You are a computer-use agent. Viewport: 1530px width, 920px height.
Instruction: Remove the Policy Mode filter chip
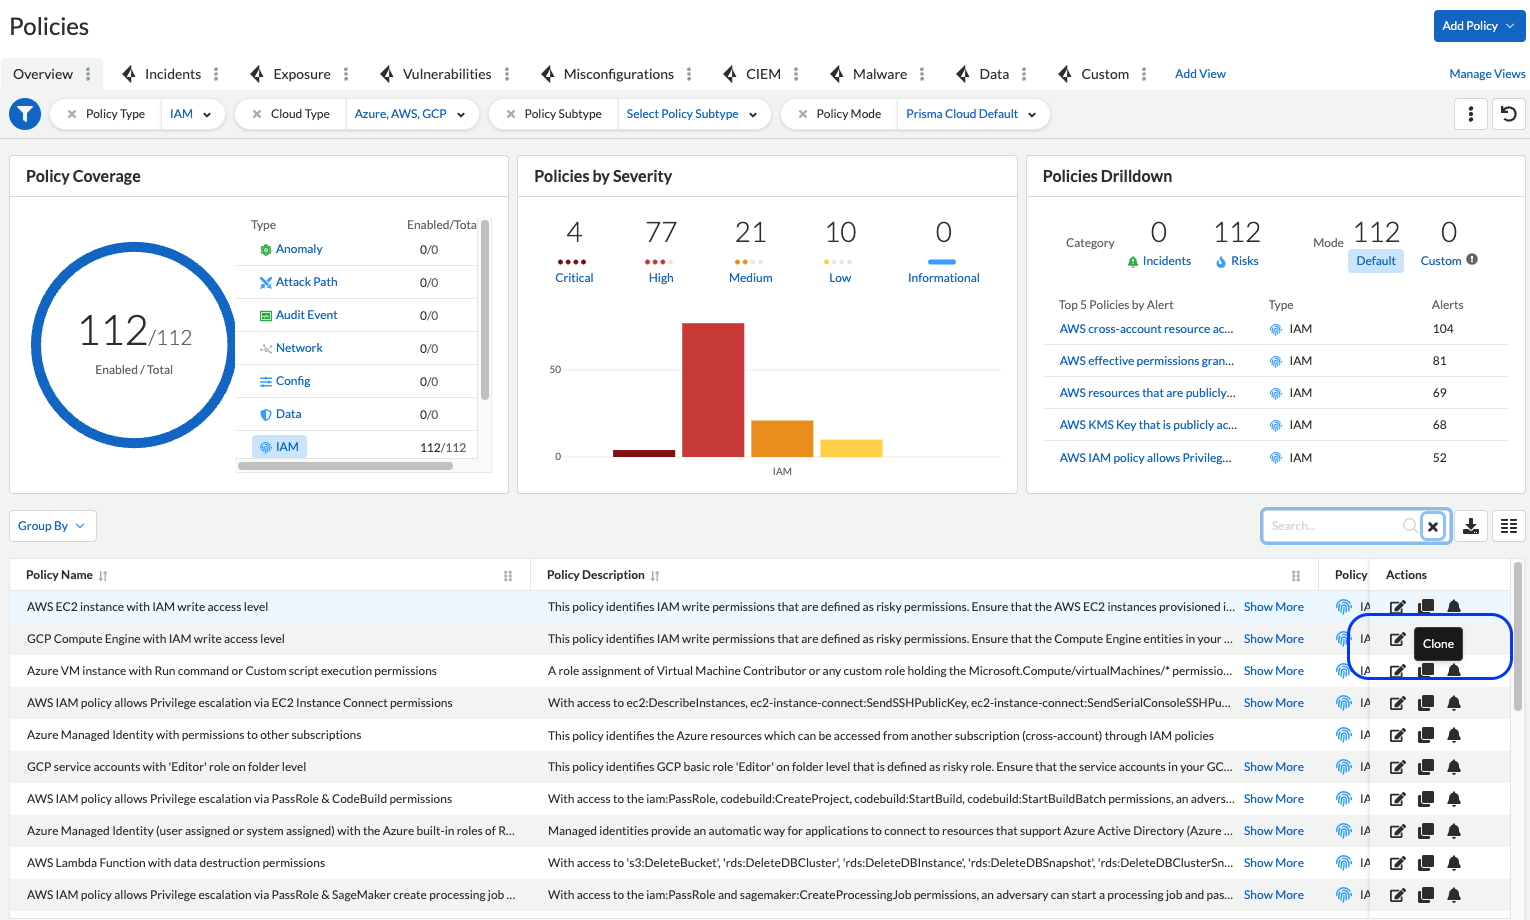point(802,114)
